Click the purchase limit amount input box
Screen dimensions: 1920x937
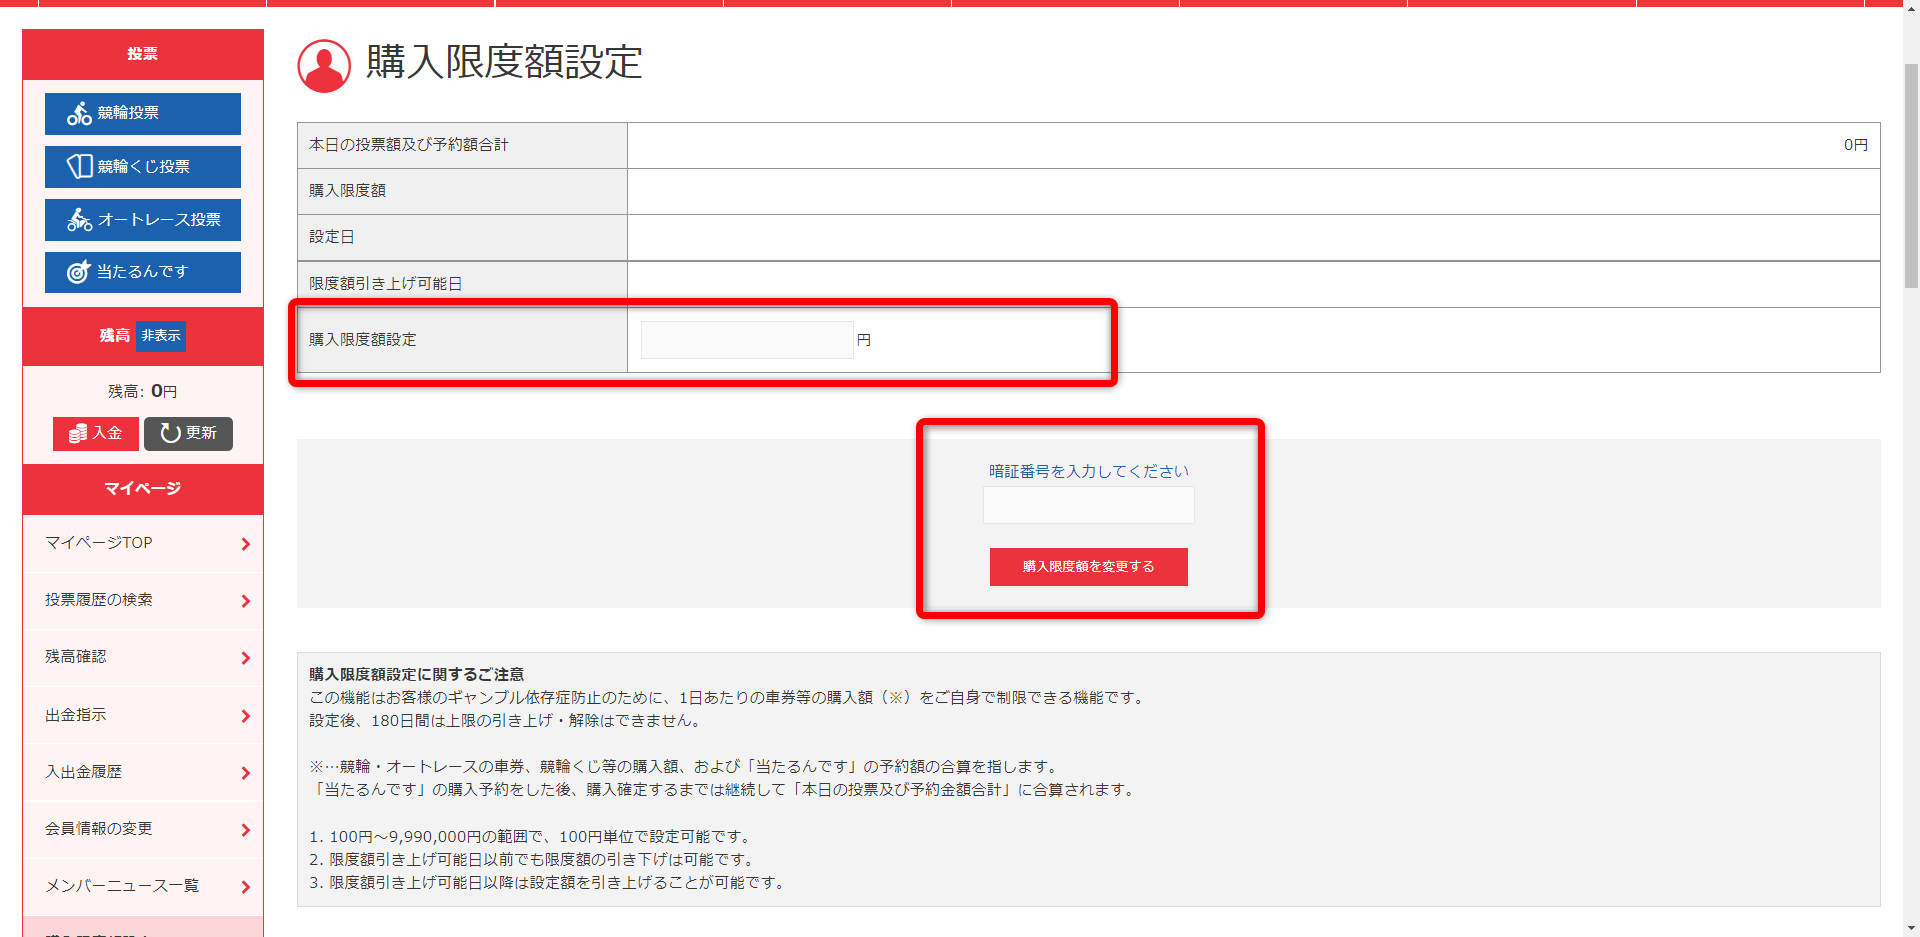pos(746,339)
